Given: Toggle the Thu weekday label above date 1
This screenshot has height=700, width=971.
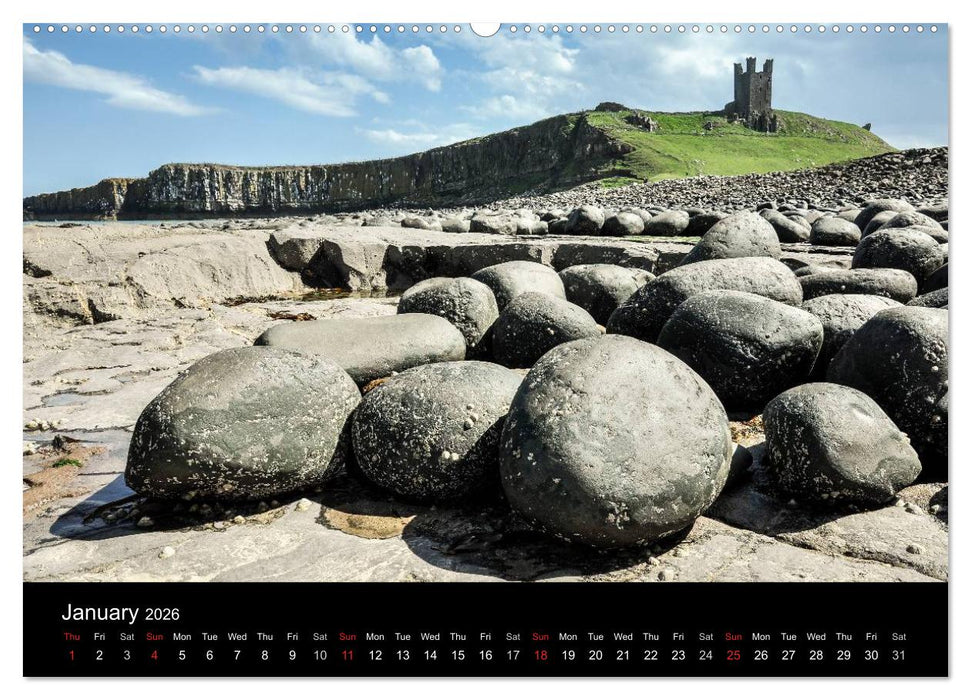Looking at the screenshot, I should coord(70,636).
